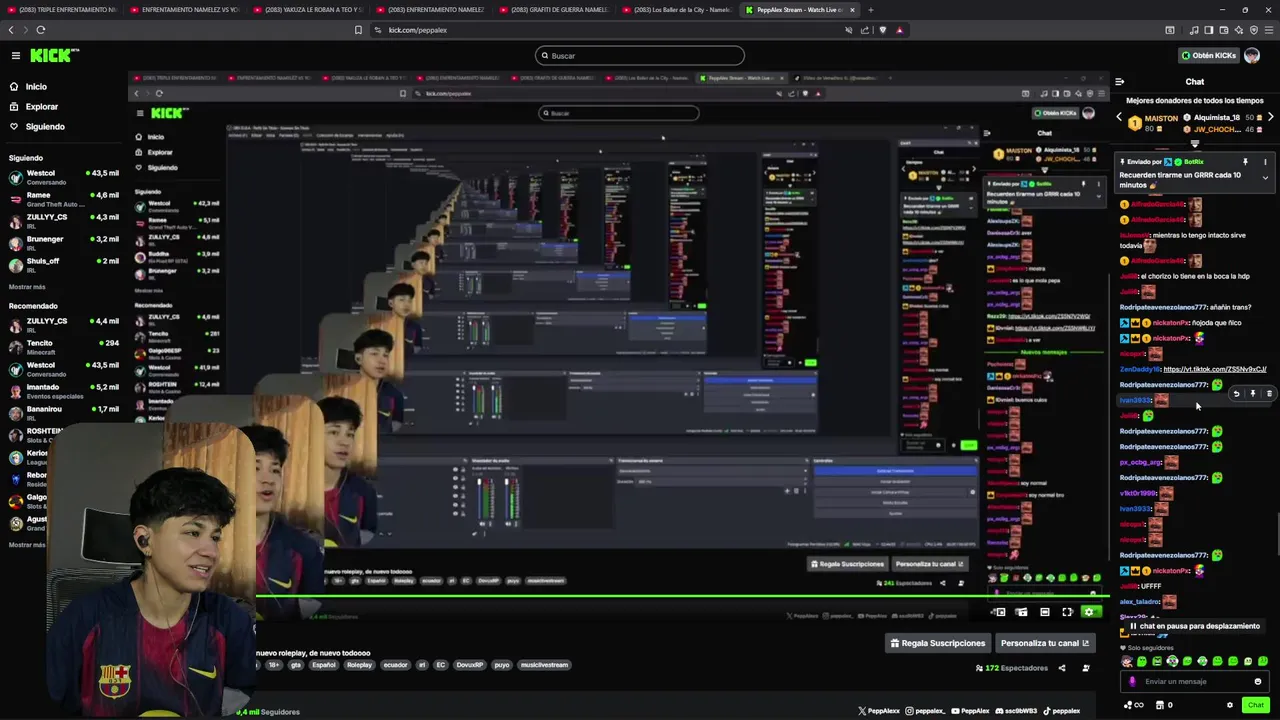Select the Roleplay stream tag

pyautogui.click(x=359, y=665)
